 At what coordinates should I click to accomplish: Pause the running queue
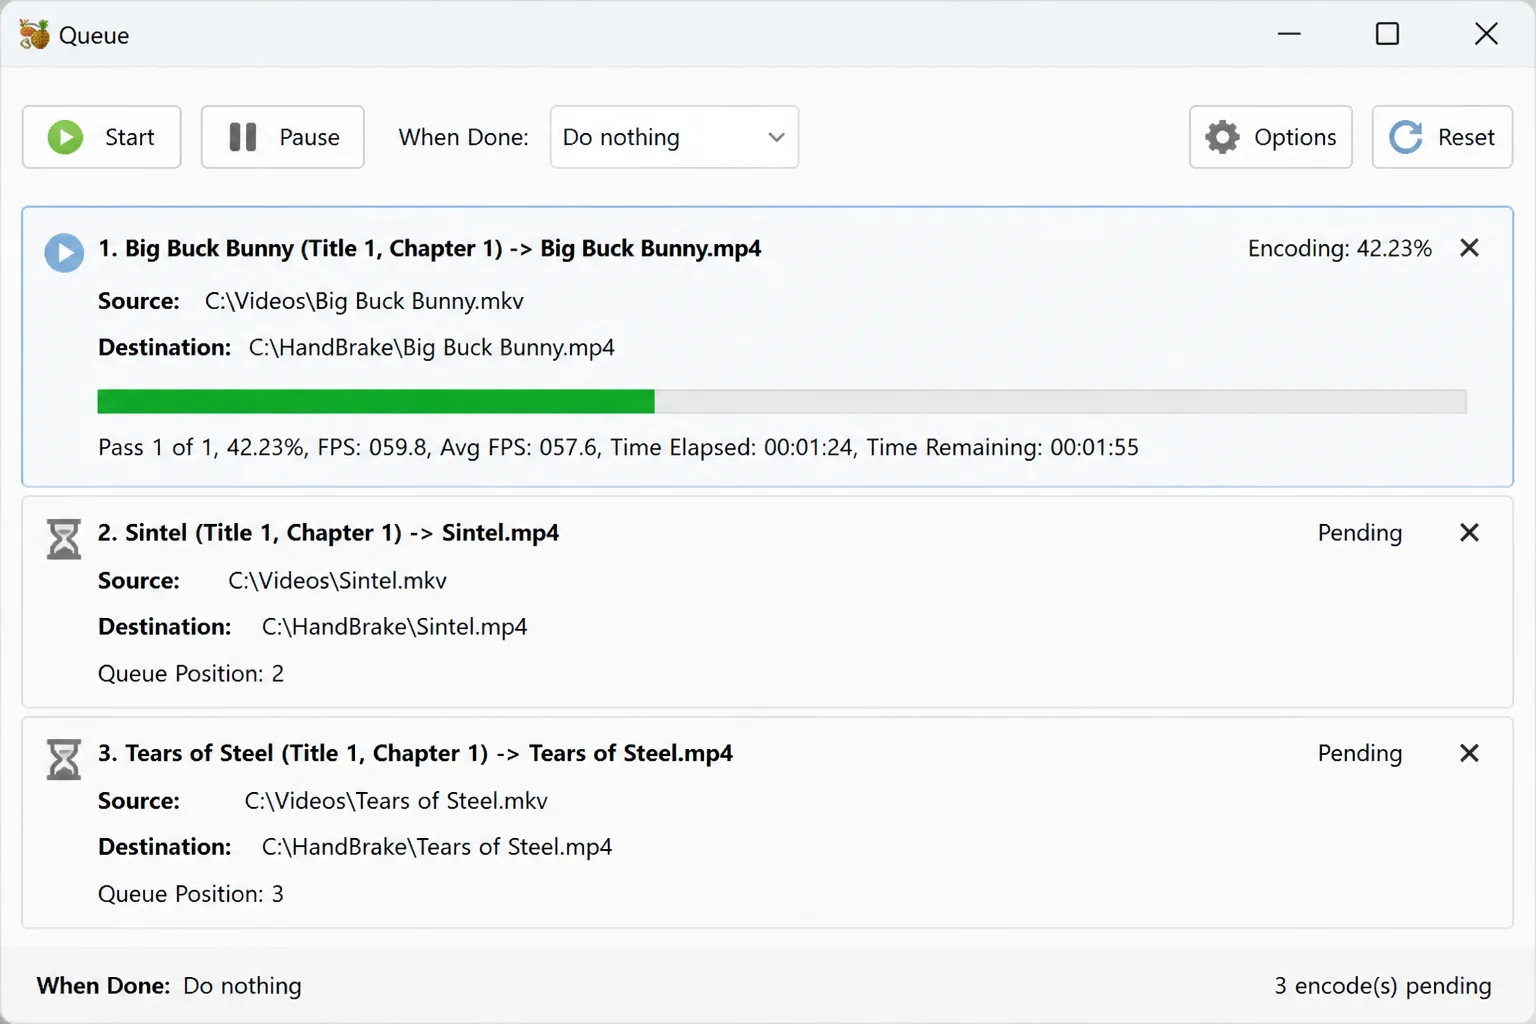coord(282,137)
